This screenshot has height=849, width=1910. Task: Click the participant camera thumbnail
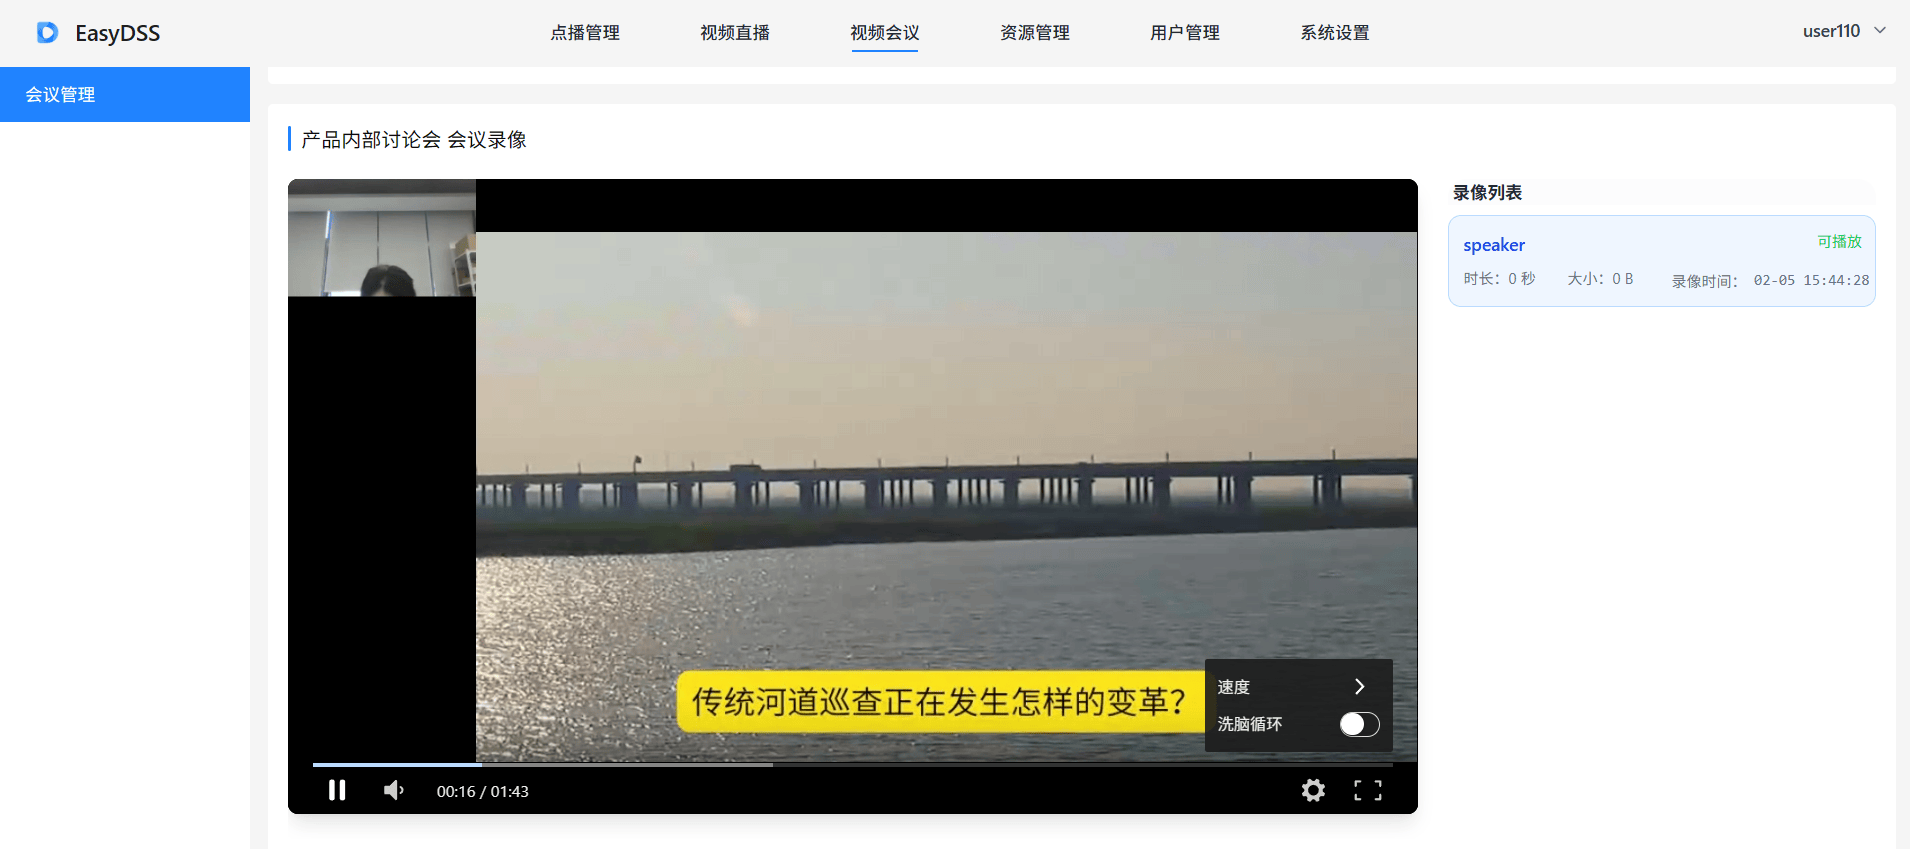pos(381,238)
